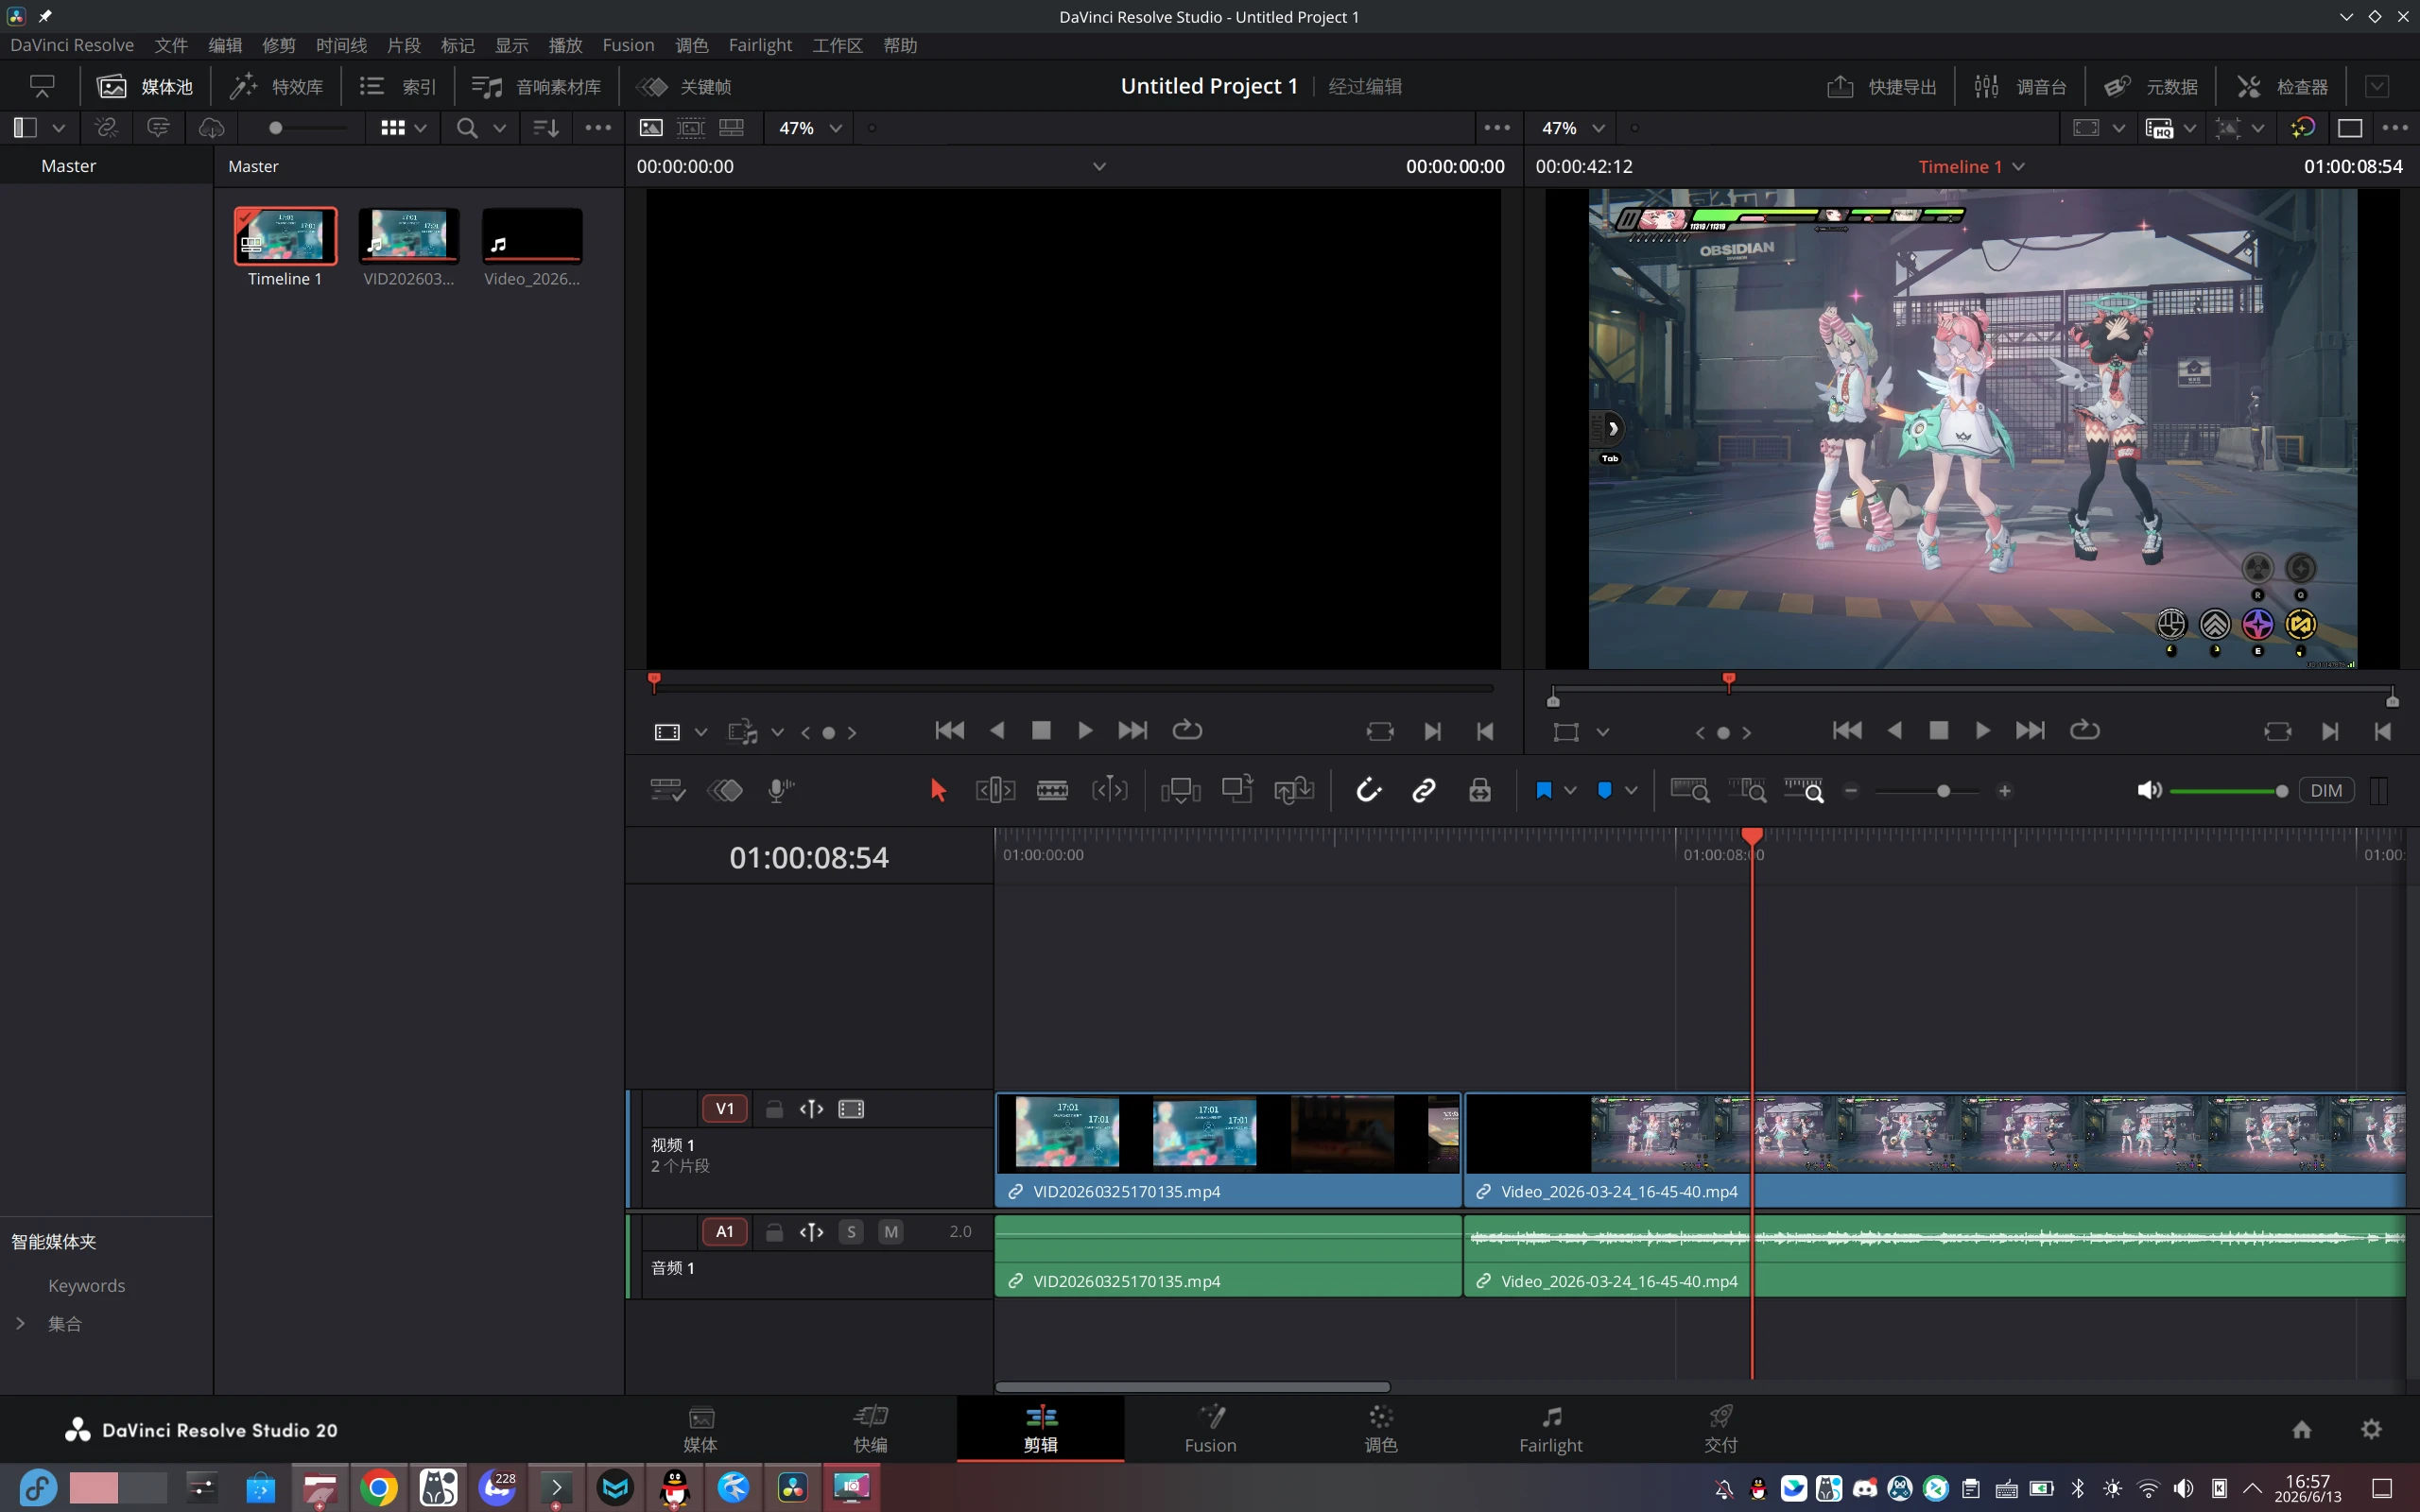Click the Custom Zoom timeline icon
Viewport: 2420px width, 1512px height.
1804,790
